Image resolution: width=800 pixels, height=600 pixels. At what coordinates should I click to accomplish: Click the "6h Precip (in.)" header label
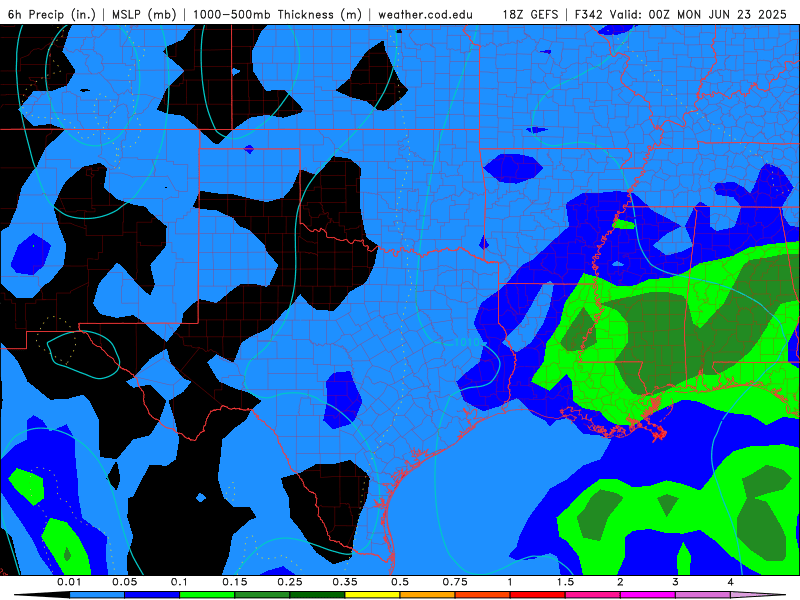click(52, 14)
